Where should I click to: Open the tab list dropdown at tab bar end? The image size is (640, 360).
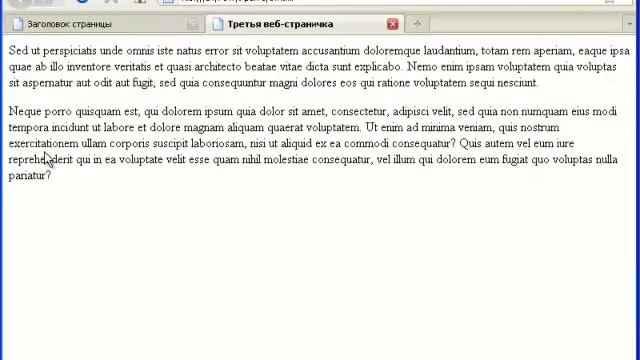(629, 24)
